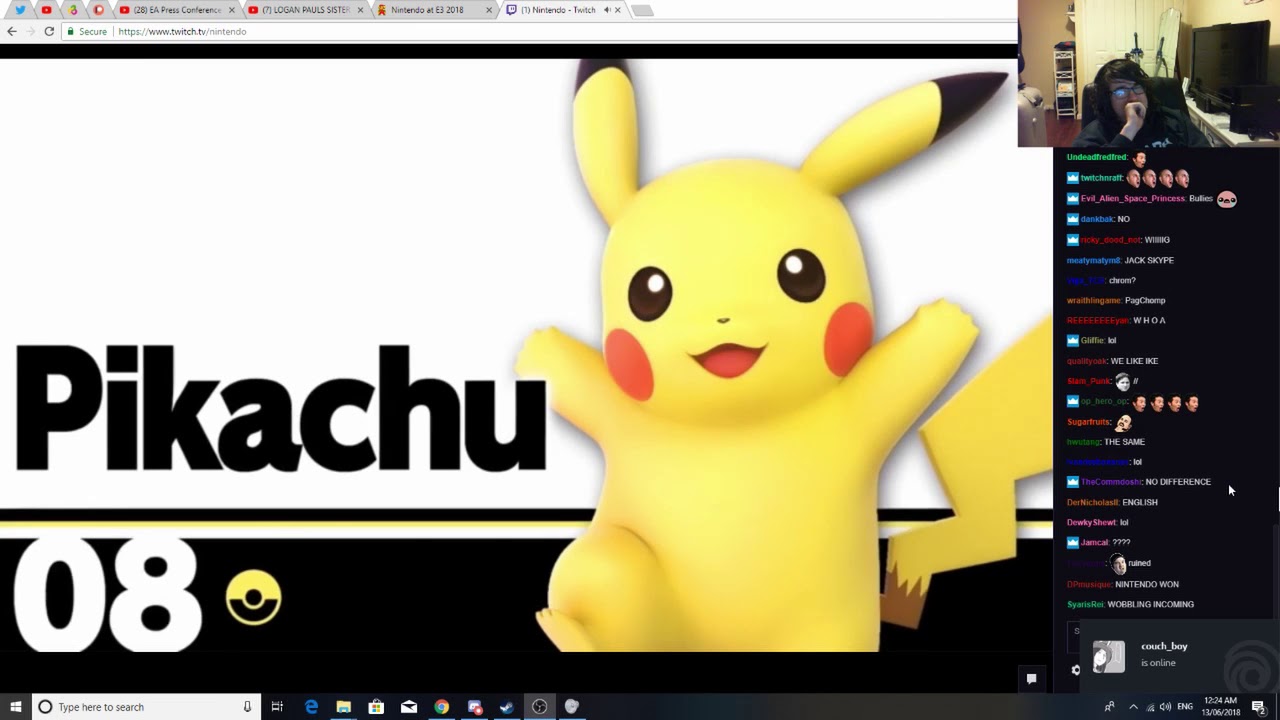Open the clock showing 12:24 AM

click(1220, 707)
